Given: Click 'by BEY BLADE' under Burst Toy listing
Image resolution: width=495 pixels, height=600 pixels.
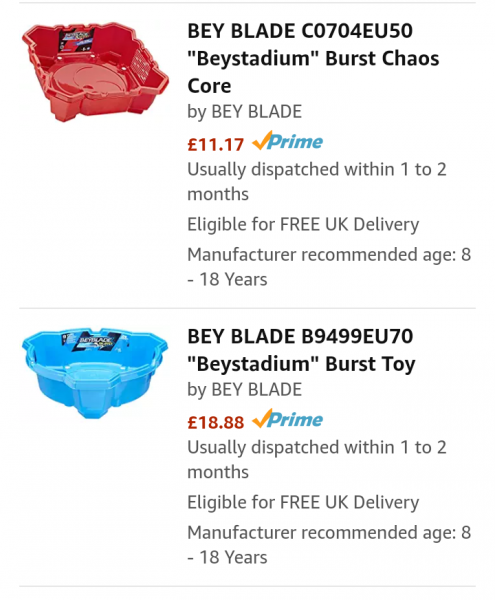Looking at the screenshot, I should point(244,390).
